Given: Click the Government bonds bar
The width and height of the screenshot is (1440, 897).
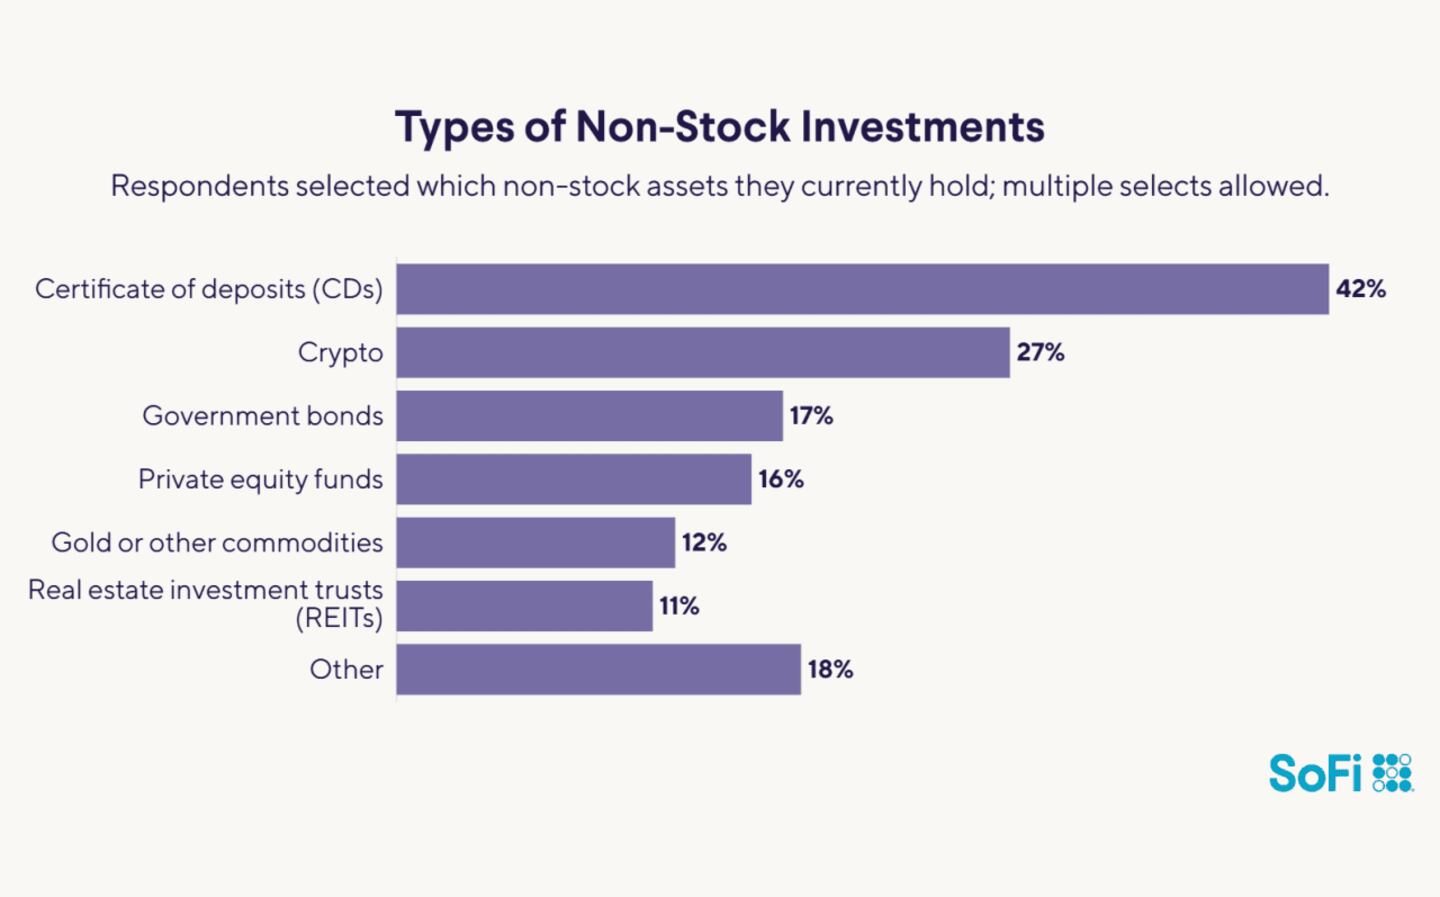Looking at the screenshot, I should pyautogui.click(x=589, y=416).
